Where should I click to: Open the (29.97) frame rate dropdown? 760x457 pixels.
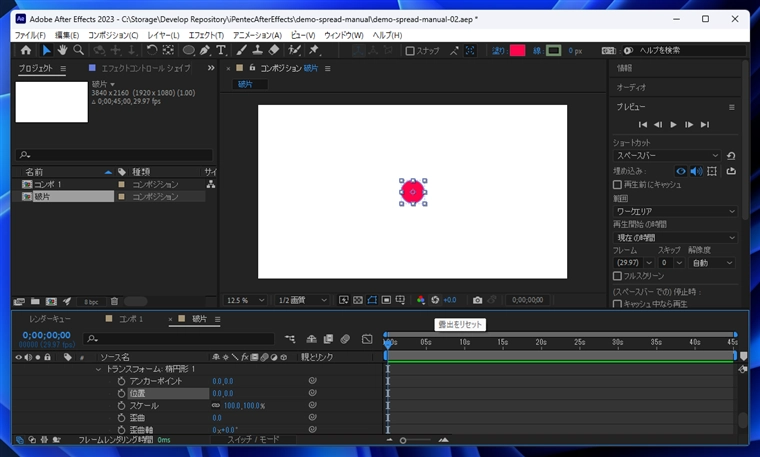point(633,263)
